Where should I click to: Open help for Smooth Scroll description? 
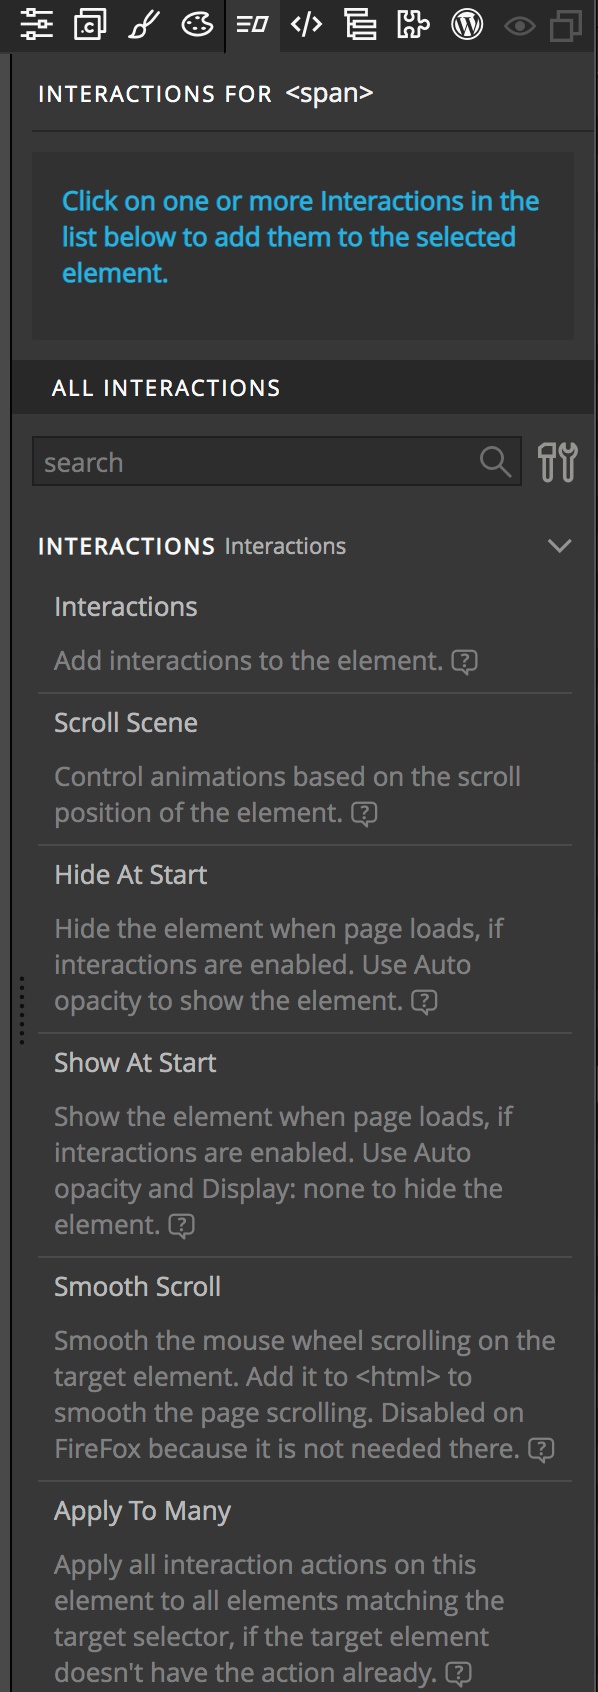tap(541, 1450)
